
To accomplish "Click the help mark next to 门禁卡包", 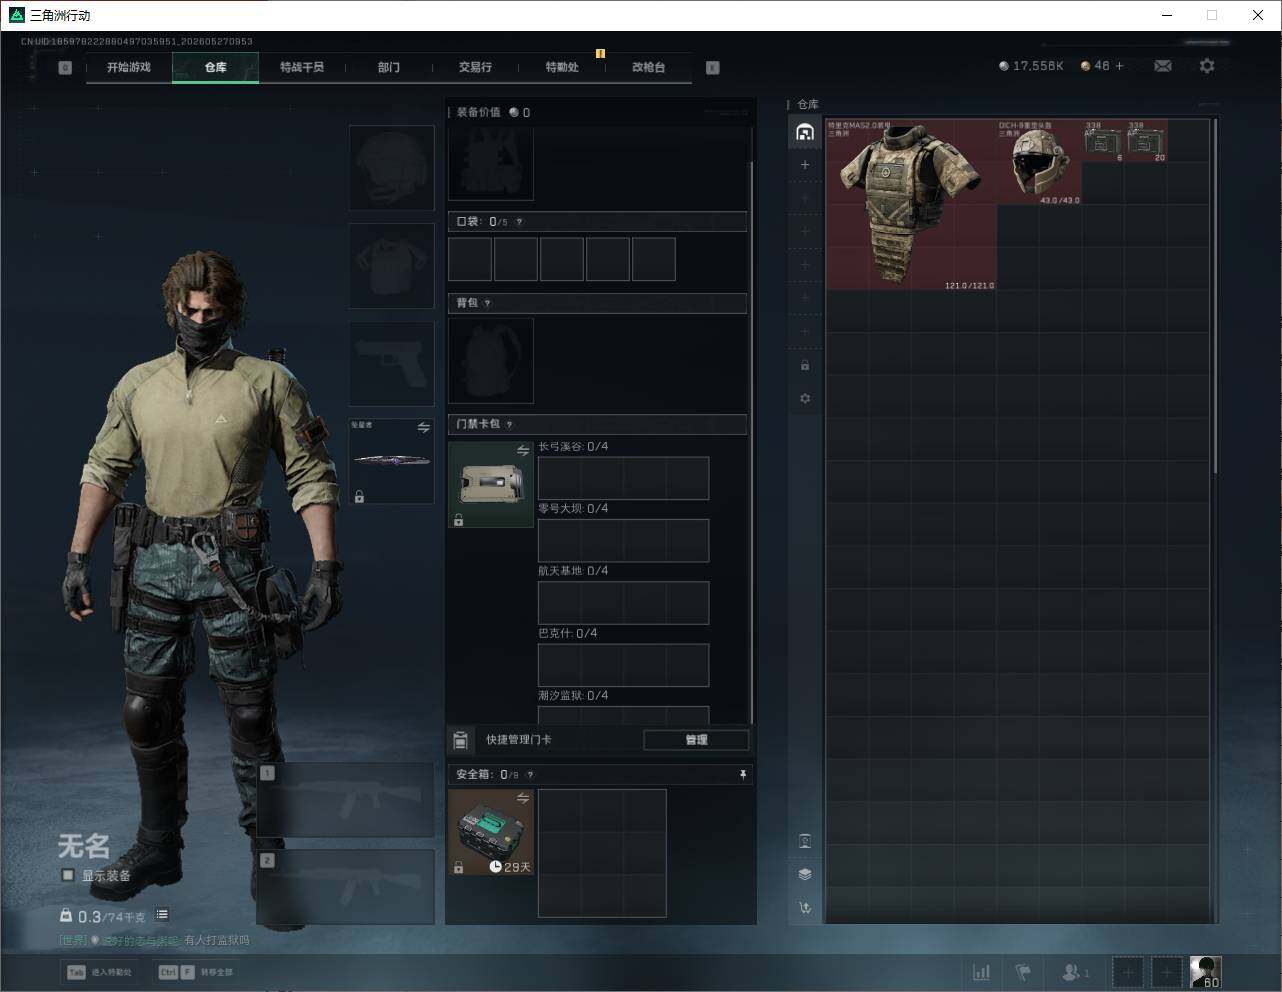I will point(509,424).
